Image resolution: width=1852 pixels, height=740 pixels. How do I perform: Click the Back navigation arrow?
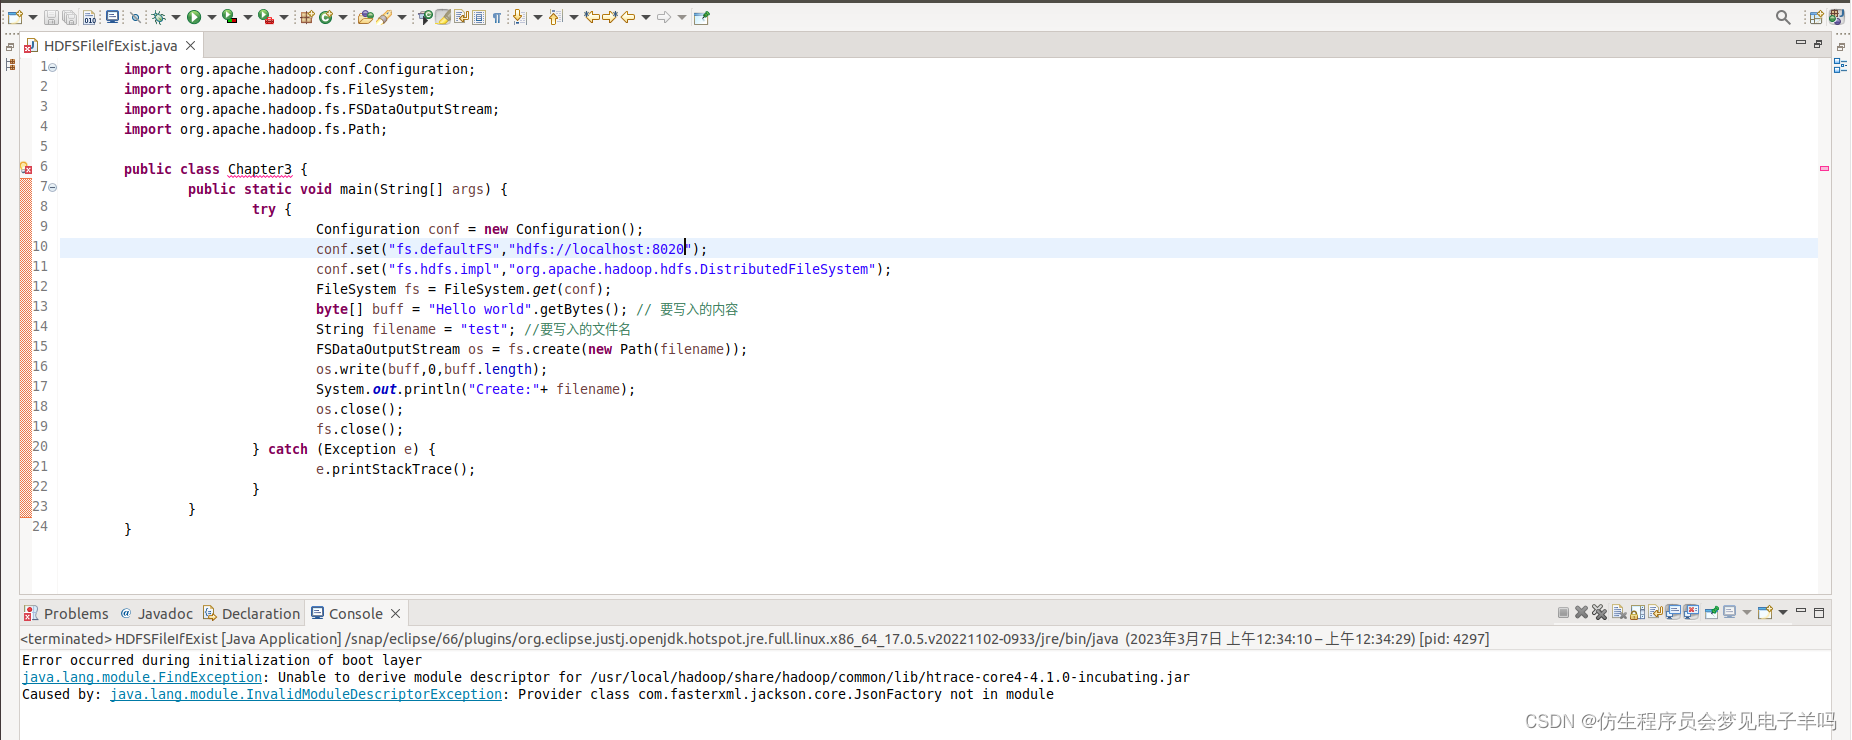pyautogui.click(x=628, y=17)
